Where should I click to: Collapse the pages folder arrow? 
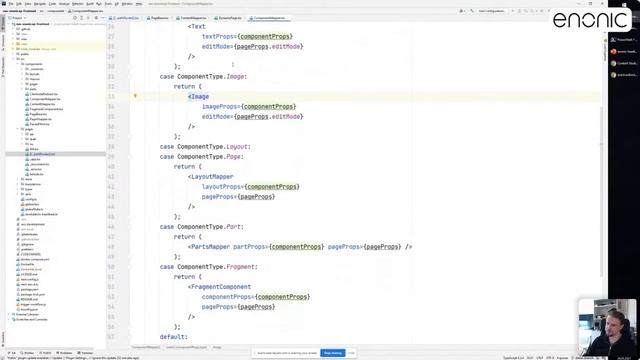coord(18,129)
